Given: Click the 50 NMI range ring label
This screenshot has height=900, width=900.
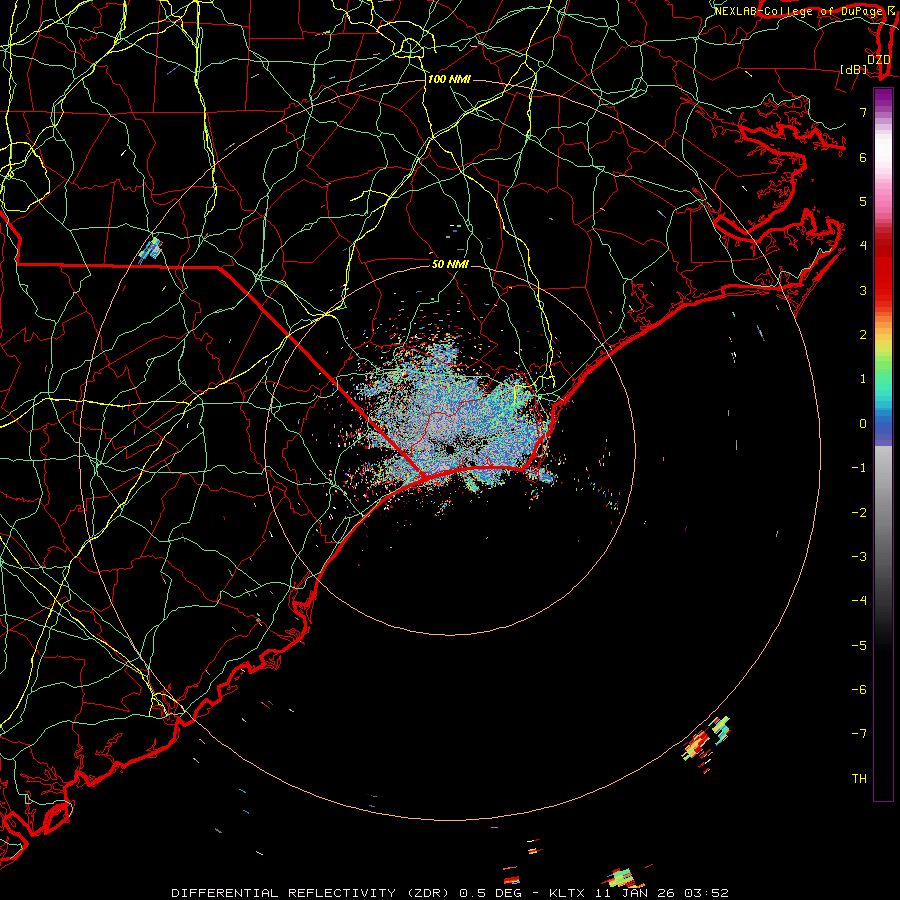Looking at the screenshot, I should (x=450, y=264).
